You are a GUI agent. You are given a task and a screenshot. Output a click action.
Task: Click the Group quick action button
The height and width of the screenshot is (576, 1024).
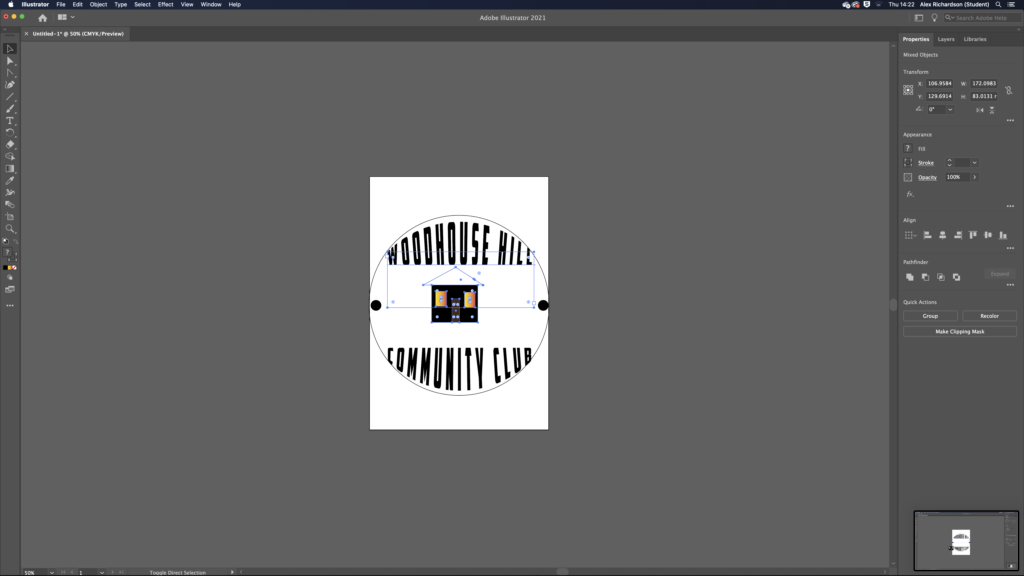[930, 316]
